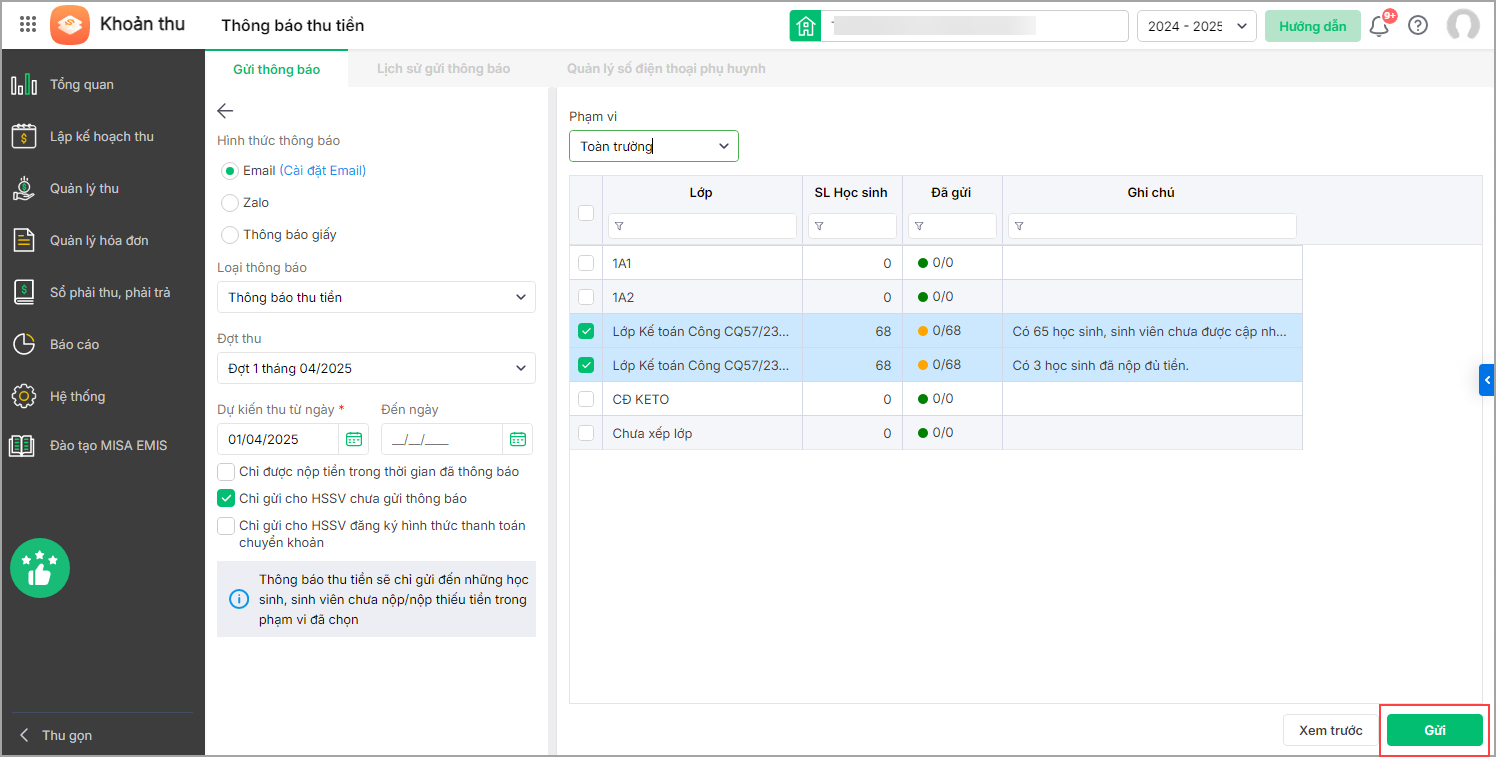Select the Thông báo giấy option
The height and width of the screenshot is (757, 1496).
tap(230, 235)
